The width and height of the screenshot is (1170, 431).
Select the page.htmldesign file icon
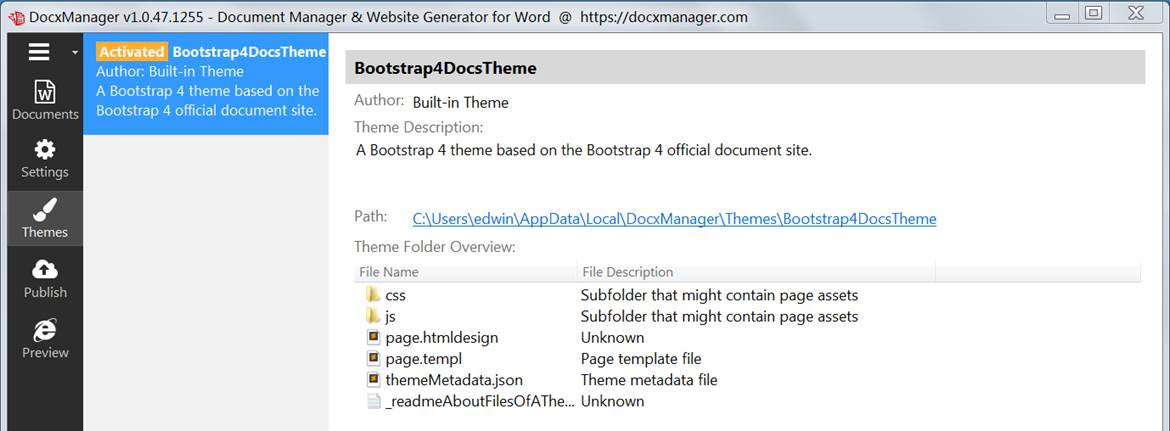click(374, 338)
